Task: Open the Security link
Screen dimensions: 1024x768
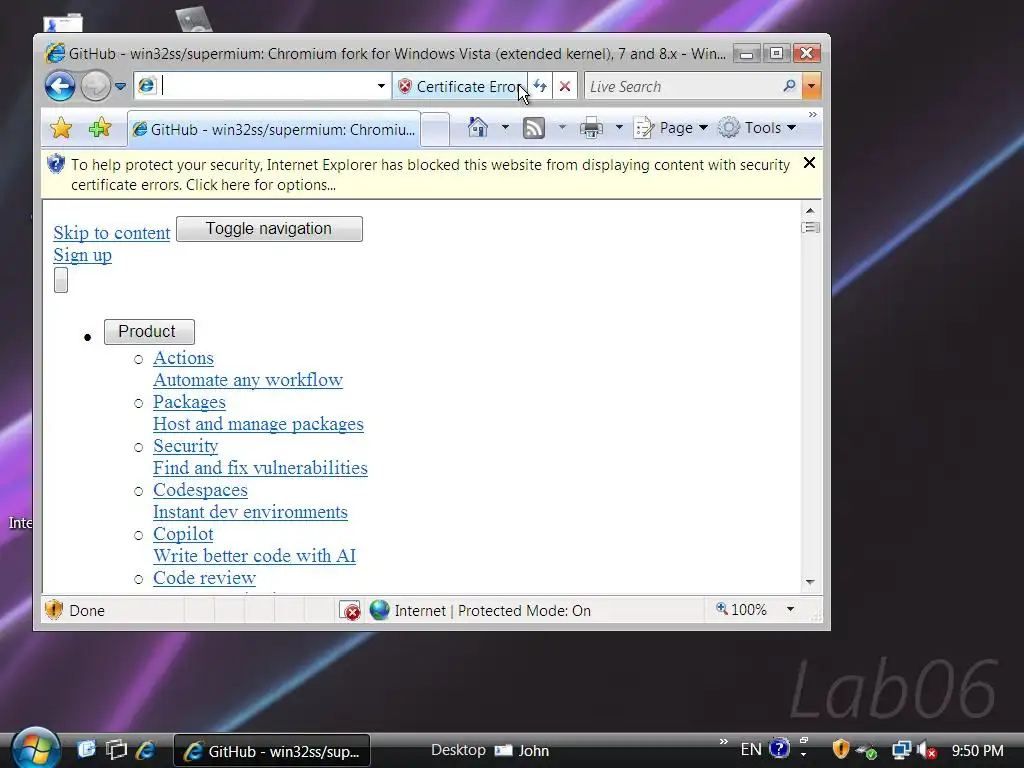Action: tap(185, 445)
